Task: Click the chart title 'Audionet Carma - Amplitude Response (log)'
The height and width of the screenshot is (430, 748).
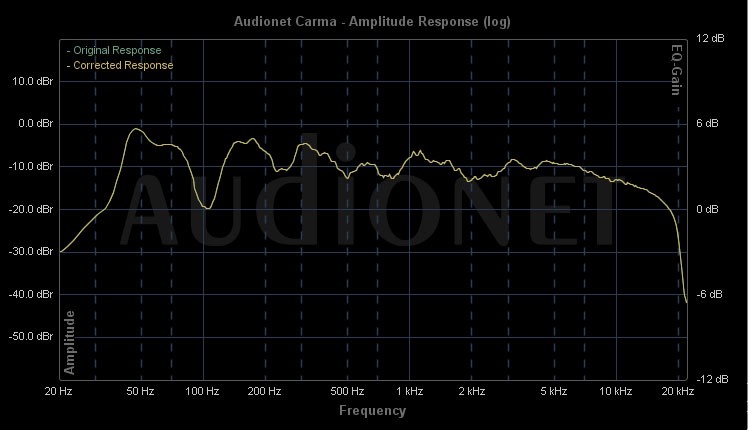Action: click(x=372, y=22)
